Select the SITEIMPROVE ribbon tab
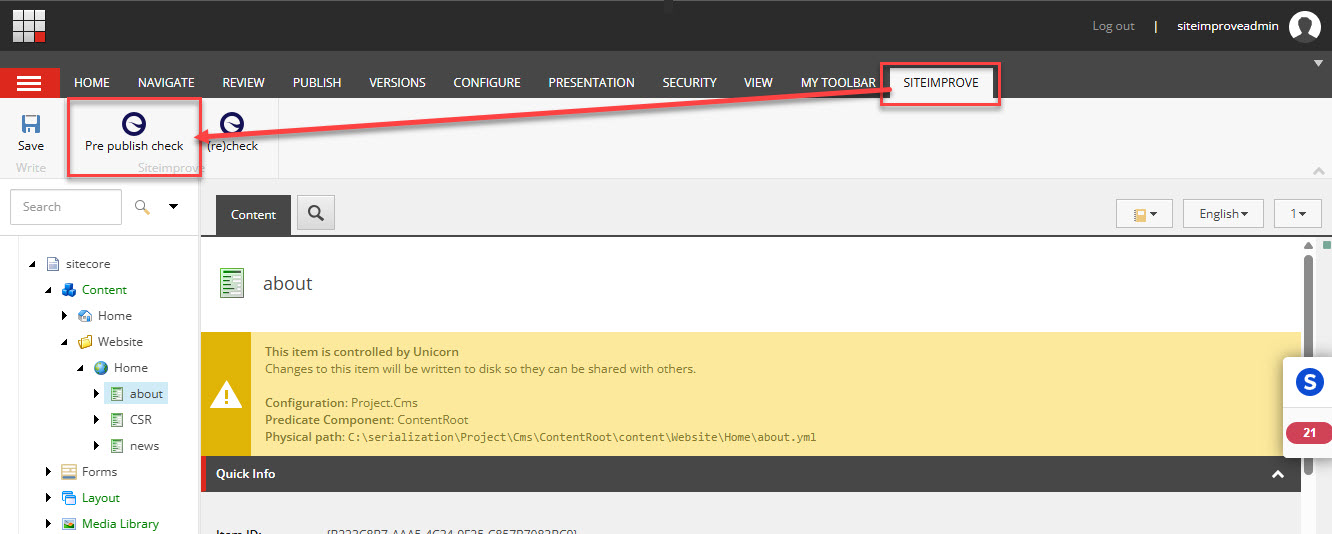1332x534 pixels. (941, 83)
